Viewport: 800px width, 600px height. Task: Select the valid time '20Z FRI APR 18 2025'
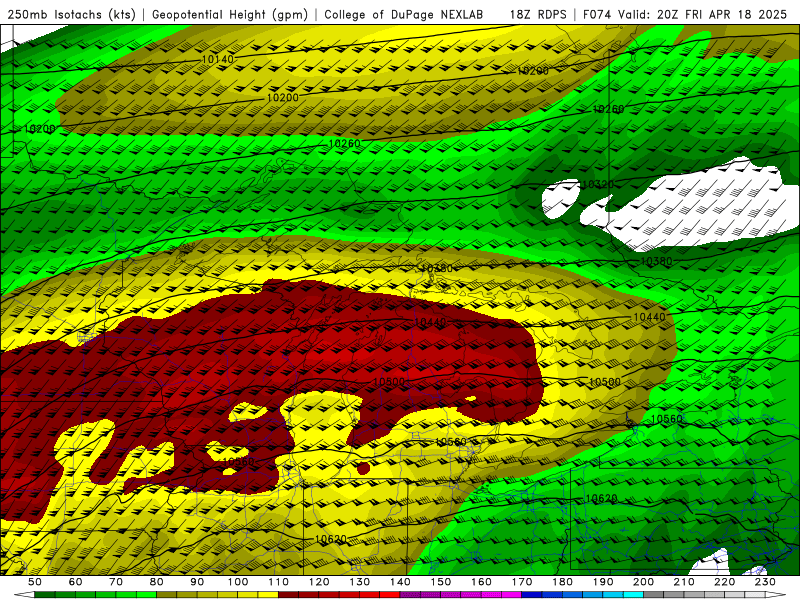722,14
